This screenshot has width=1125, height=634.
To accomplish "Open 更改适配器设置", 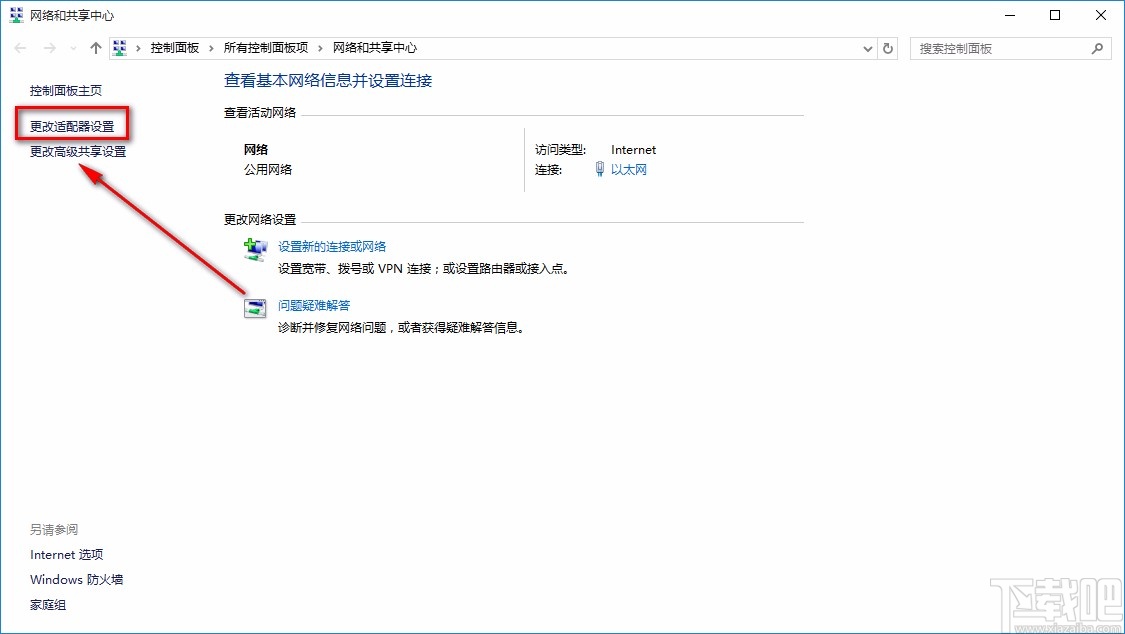I will [73, 126].
